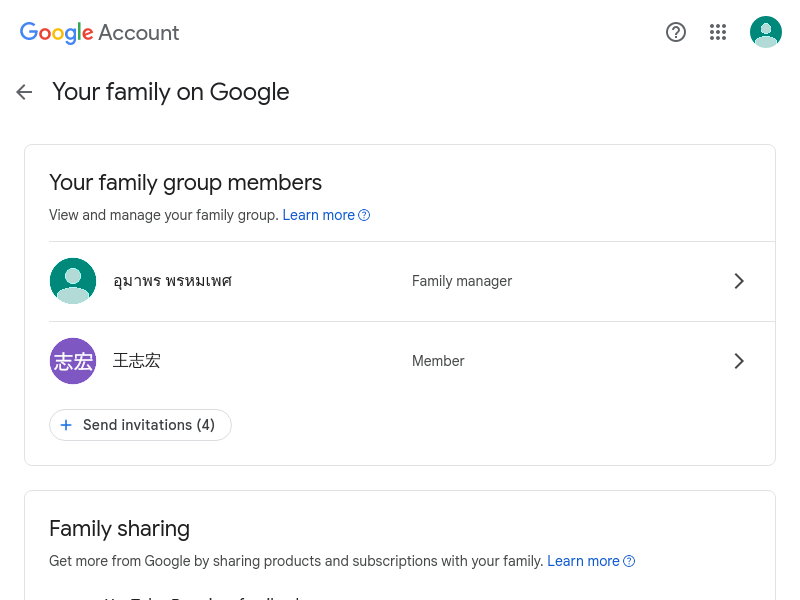Click the Family sharing heading
The image size is (800, 600).
point(119,529)
